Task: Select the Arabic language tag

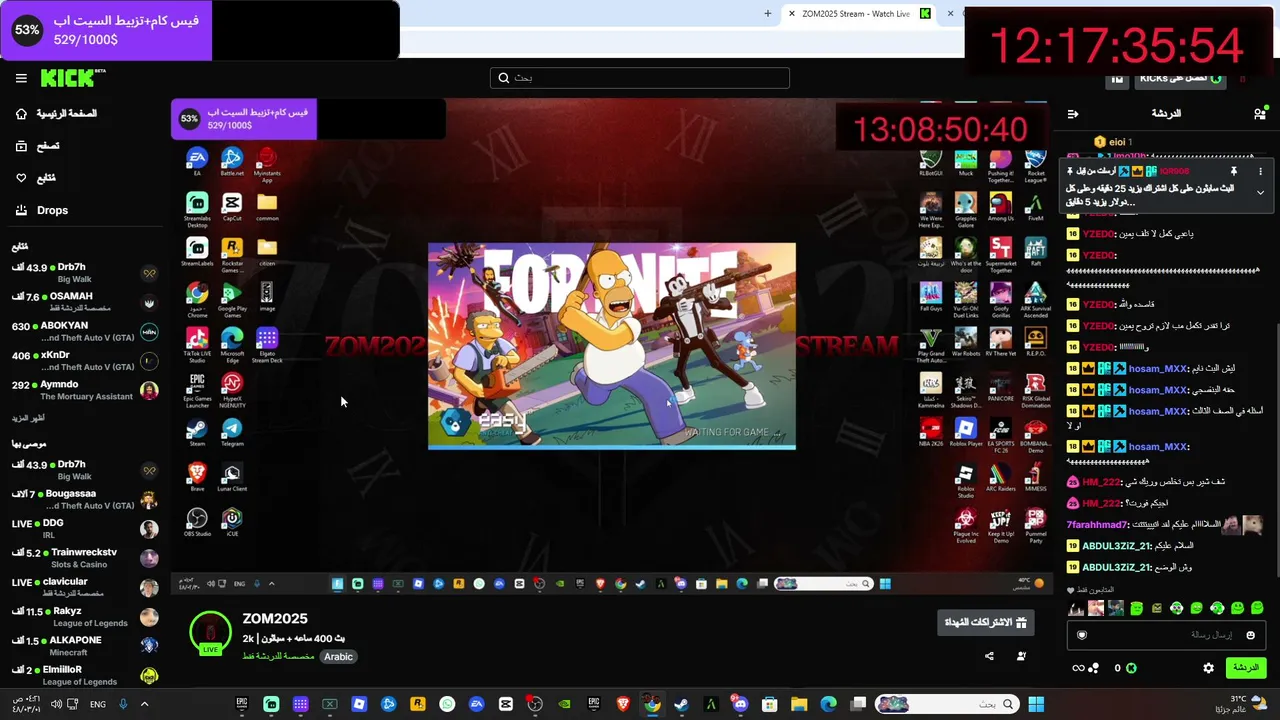Action: tap(338, 657)
